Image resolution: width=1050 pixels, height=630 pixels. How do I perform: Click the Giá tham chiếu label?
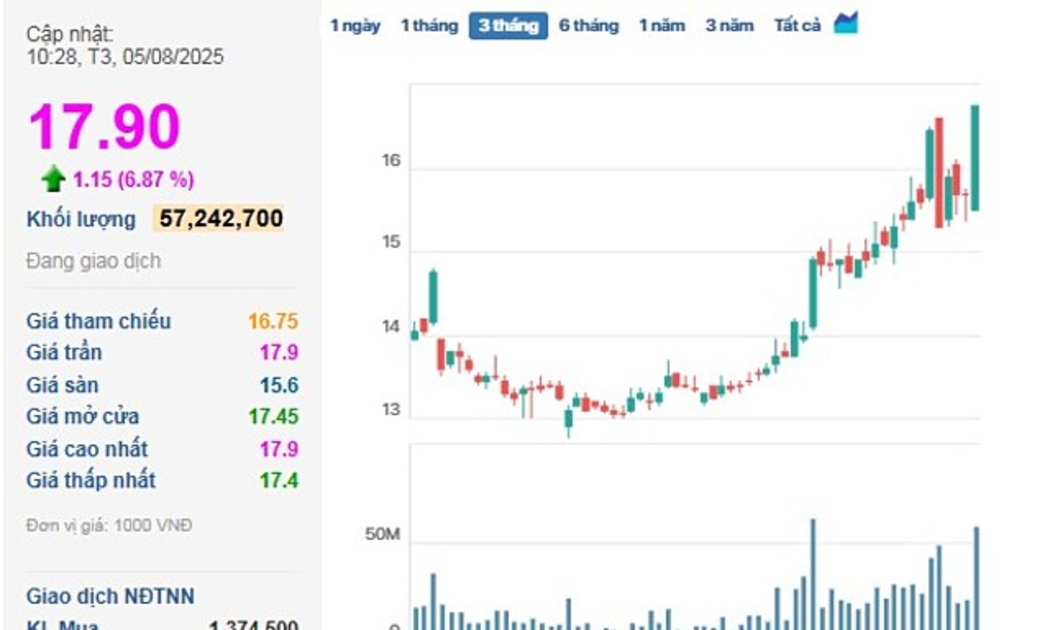point(98,321)
